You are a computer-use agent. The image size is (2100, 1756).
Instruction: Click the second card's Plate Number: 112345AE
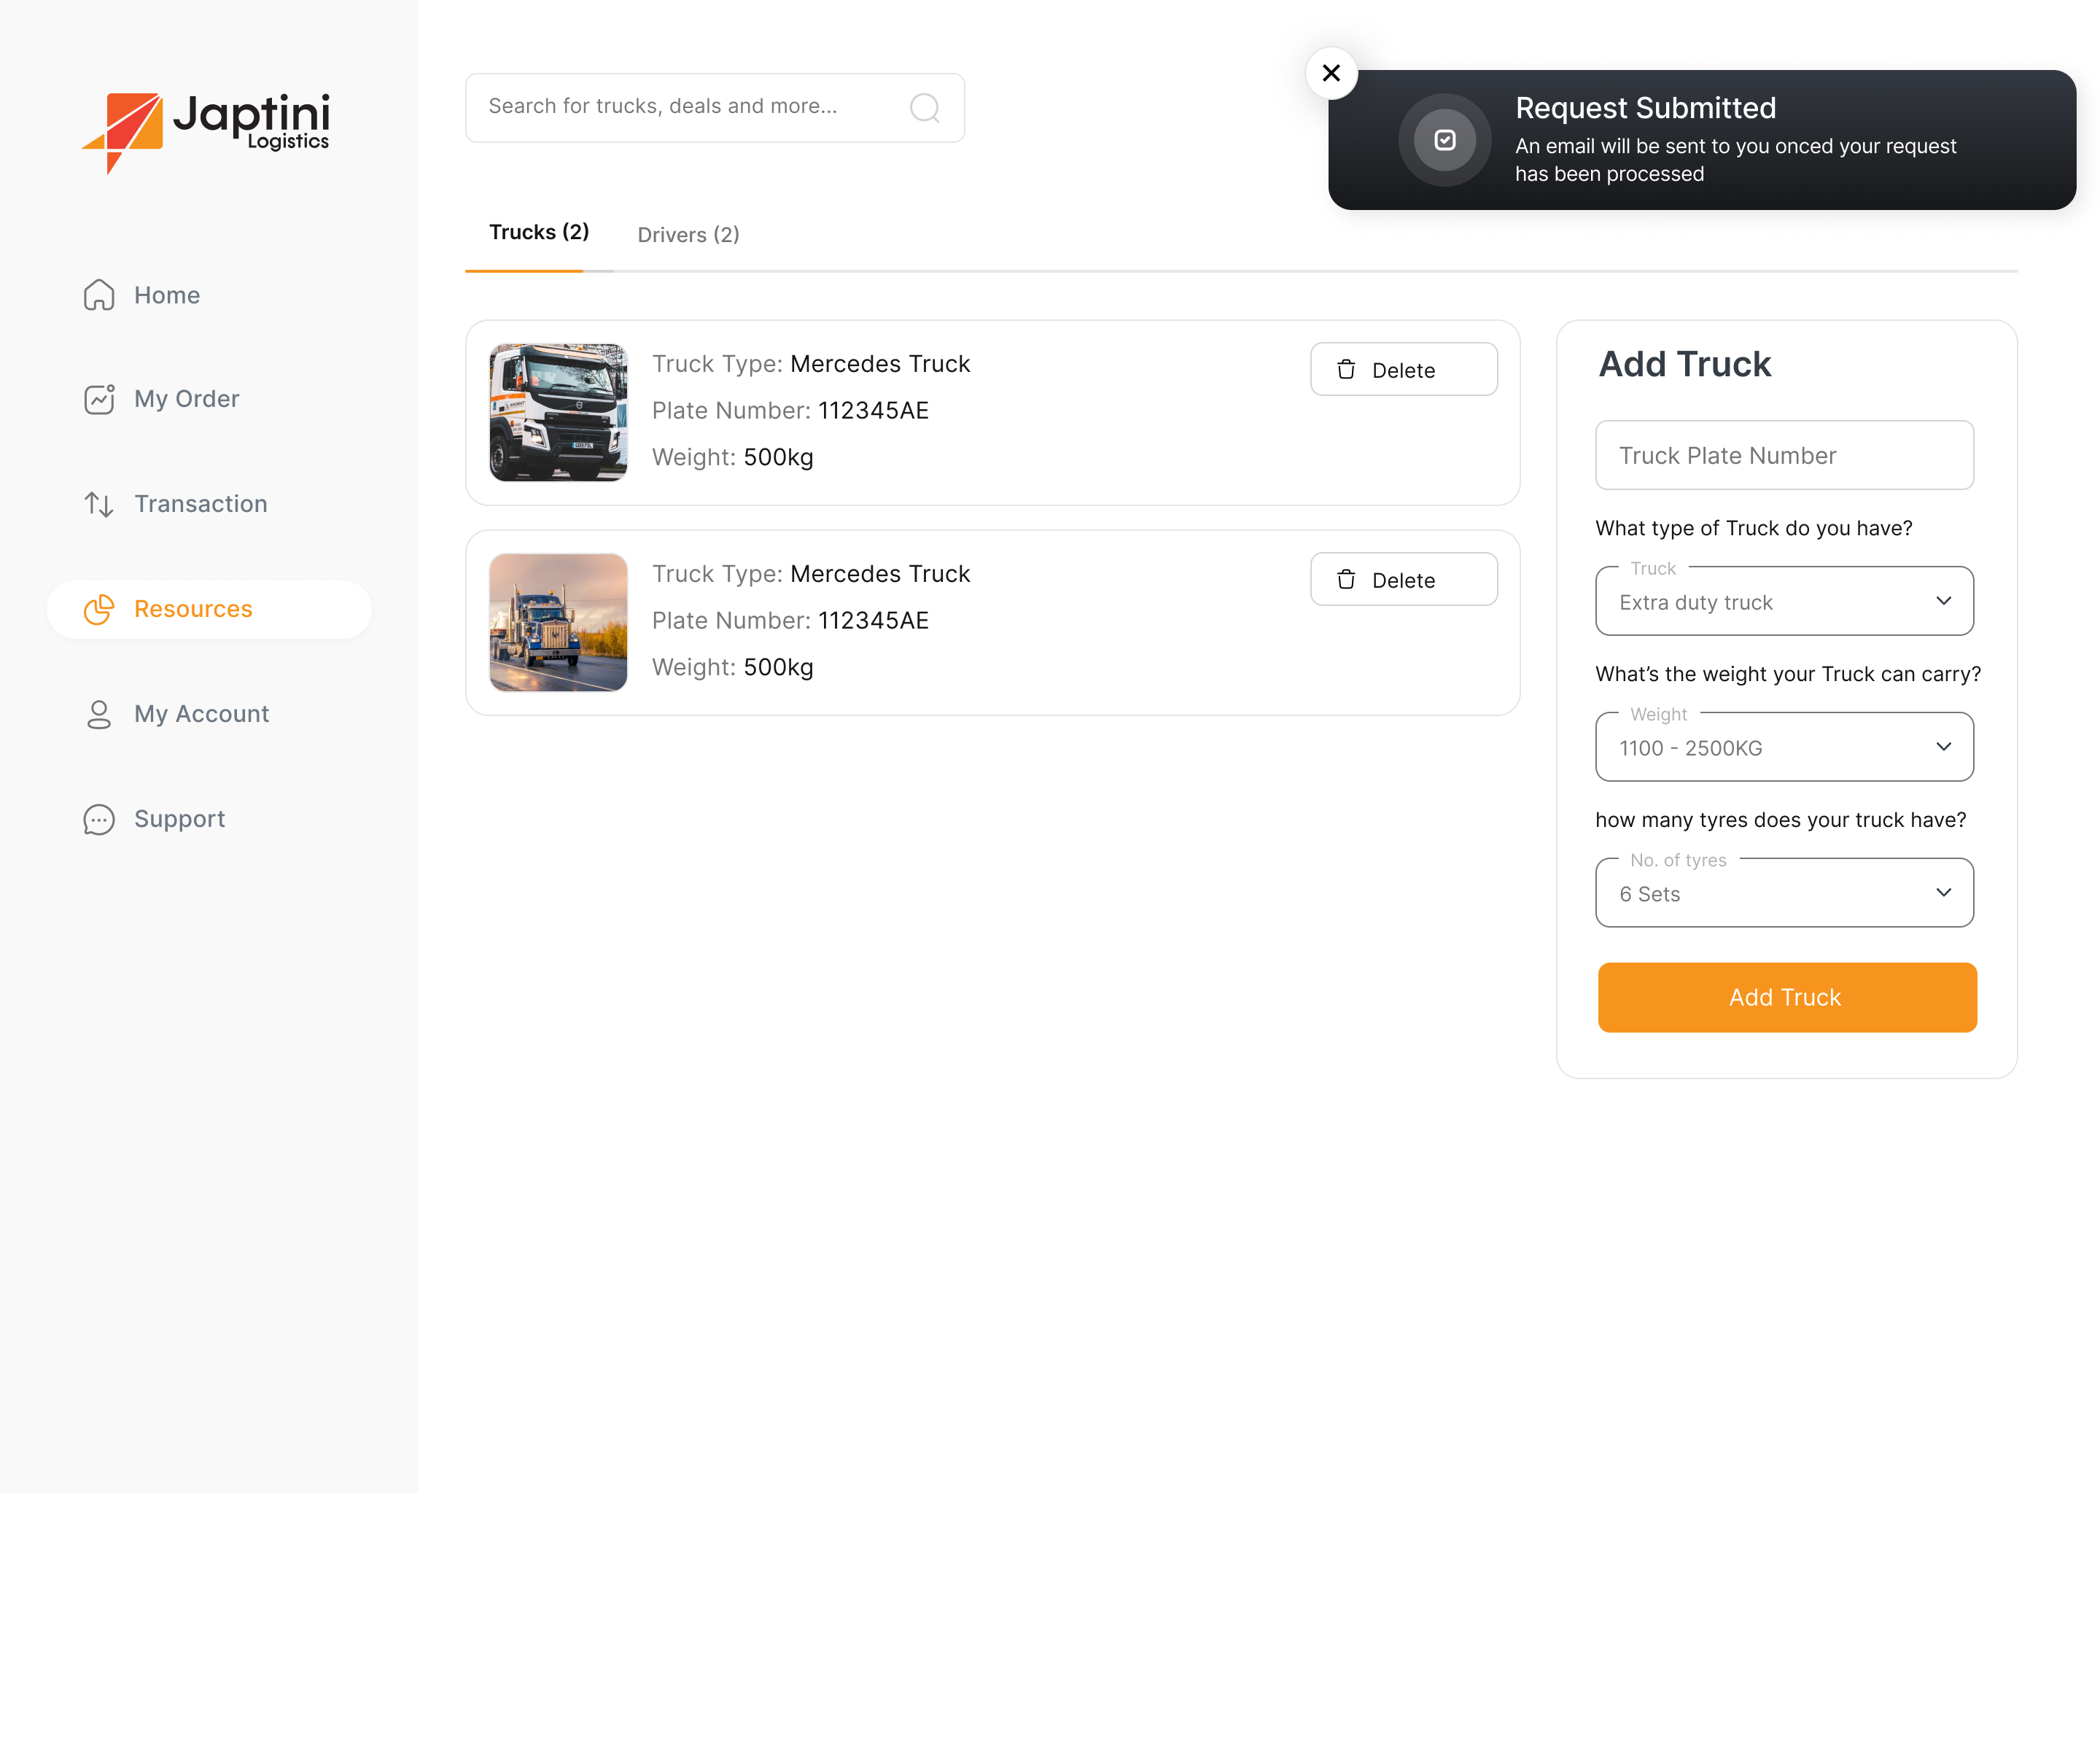pyautogui.click(x=790, y=621)
